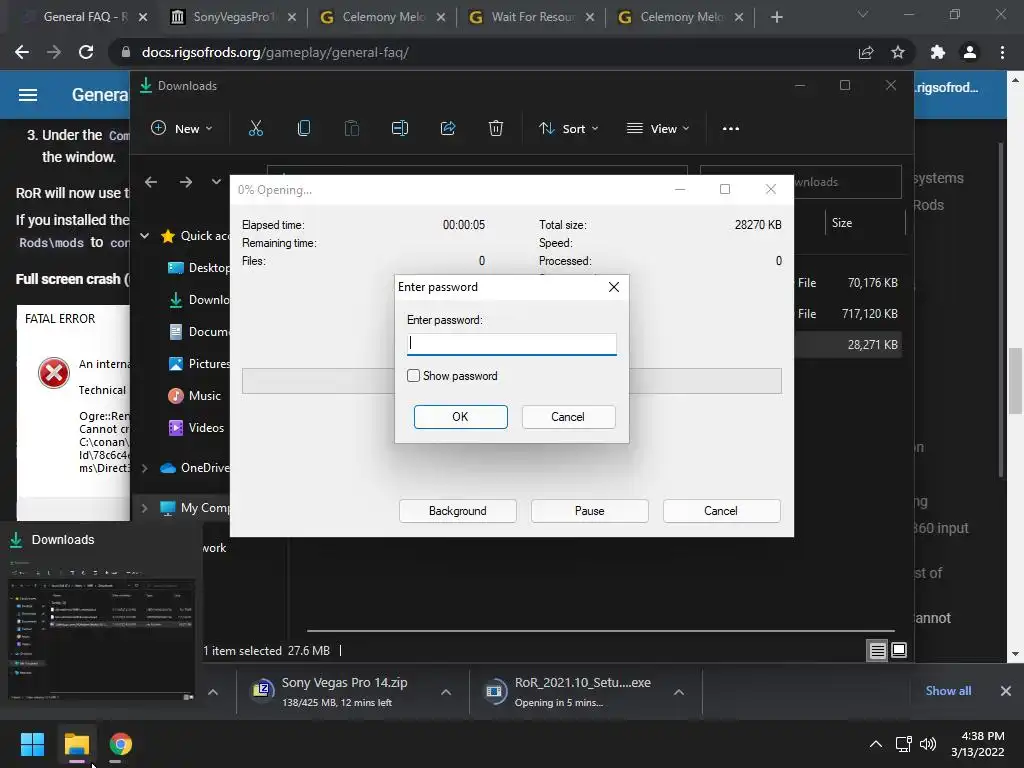Click the Paste icon in Downloads toolbar
The image size is (1024, 768).
coord(351,129)
